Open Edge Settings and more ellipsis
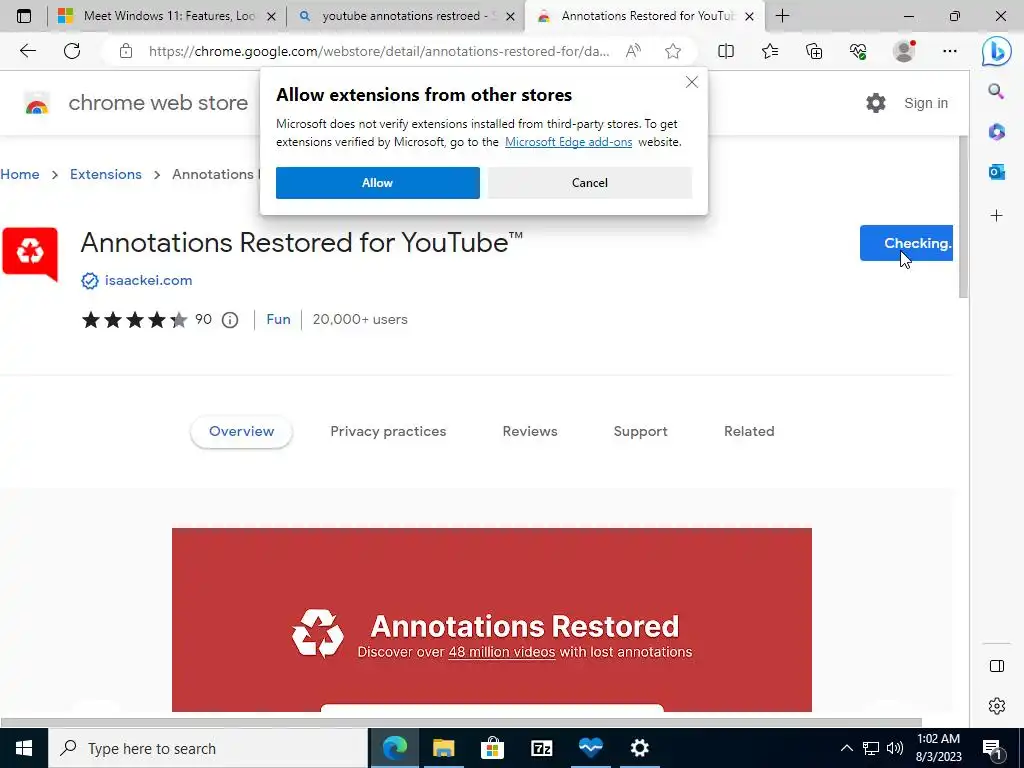The width and height of the screenshot is (1024, 768). pyautogui.click(x=950, y=51)
